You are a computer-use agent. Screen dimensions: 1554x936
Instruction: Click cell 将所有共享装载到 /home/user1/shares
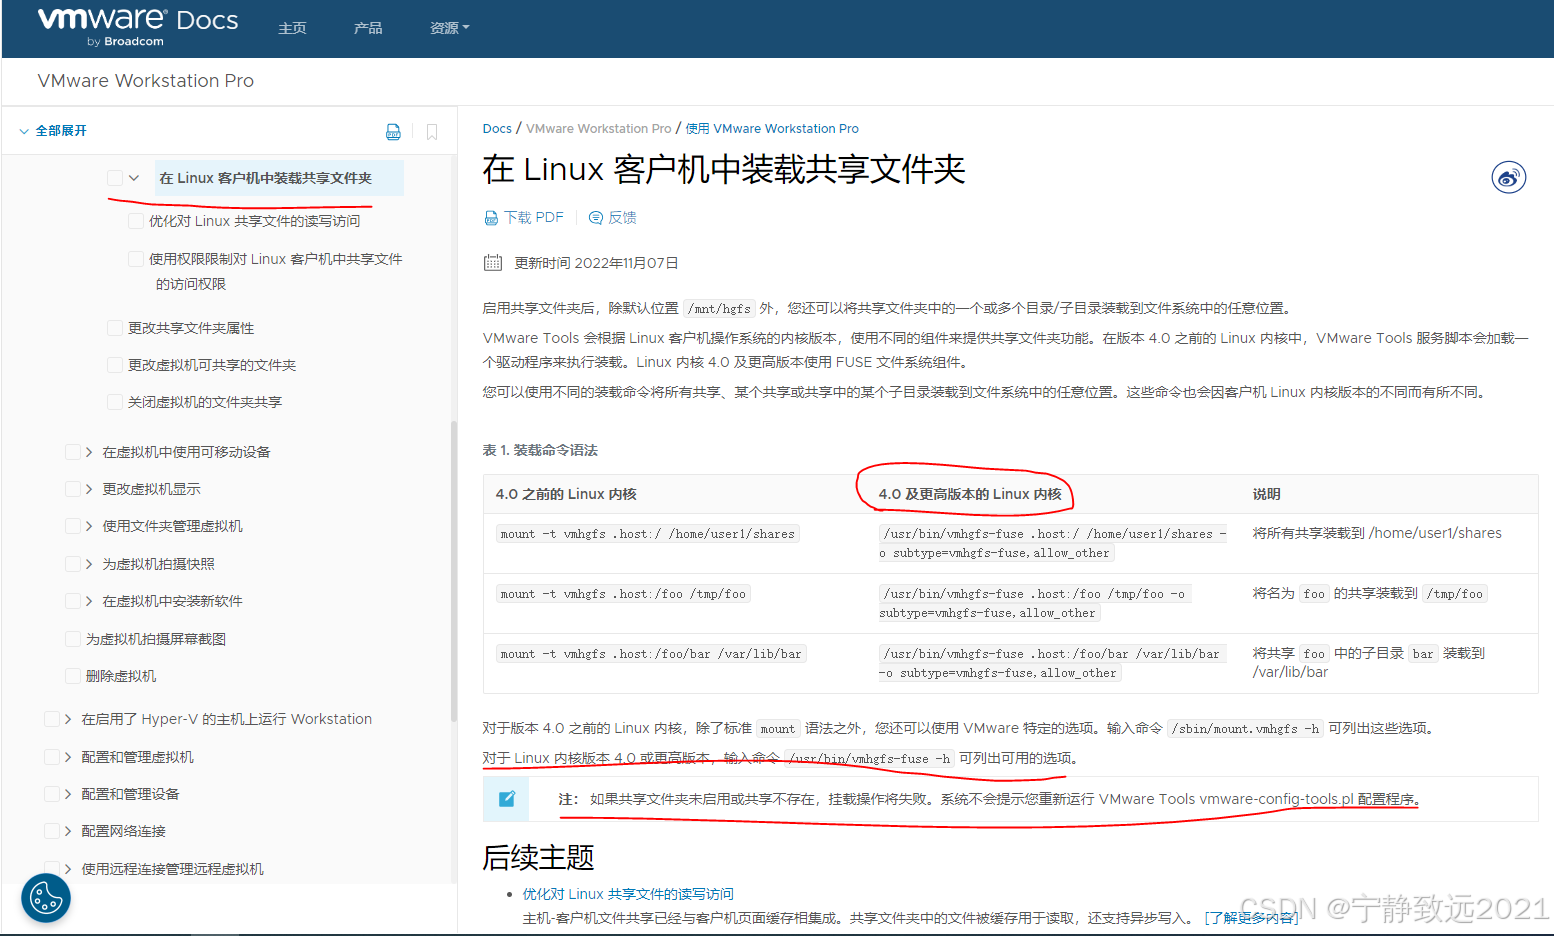tap(1377, 533)
